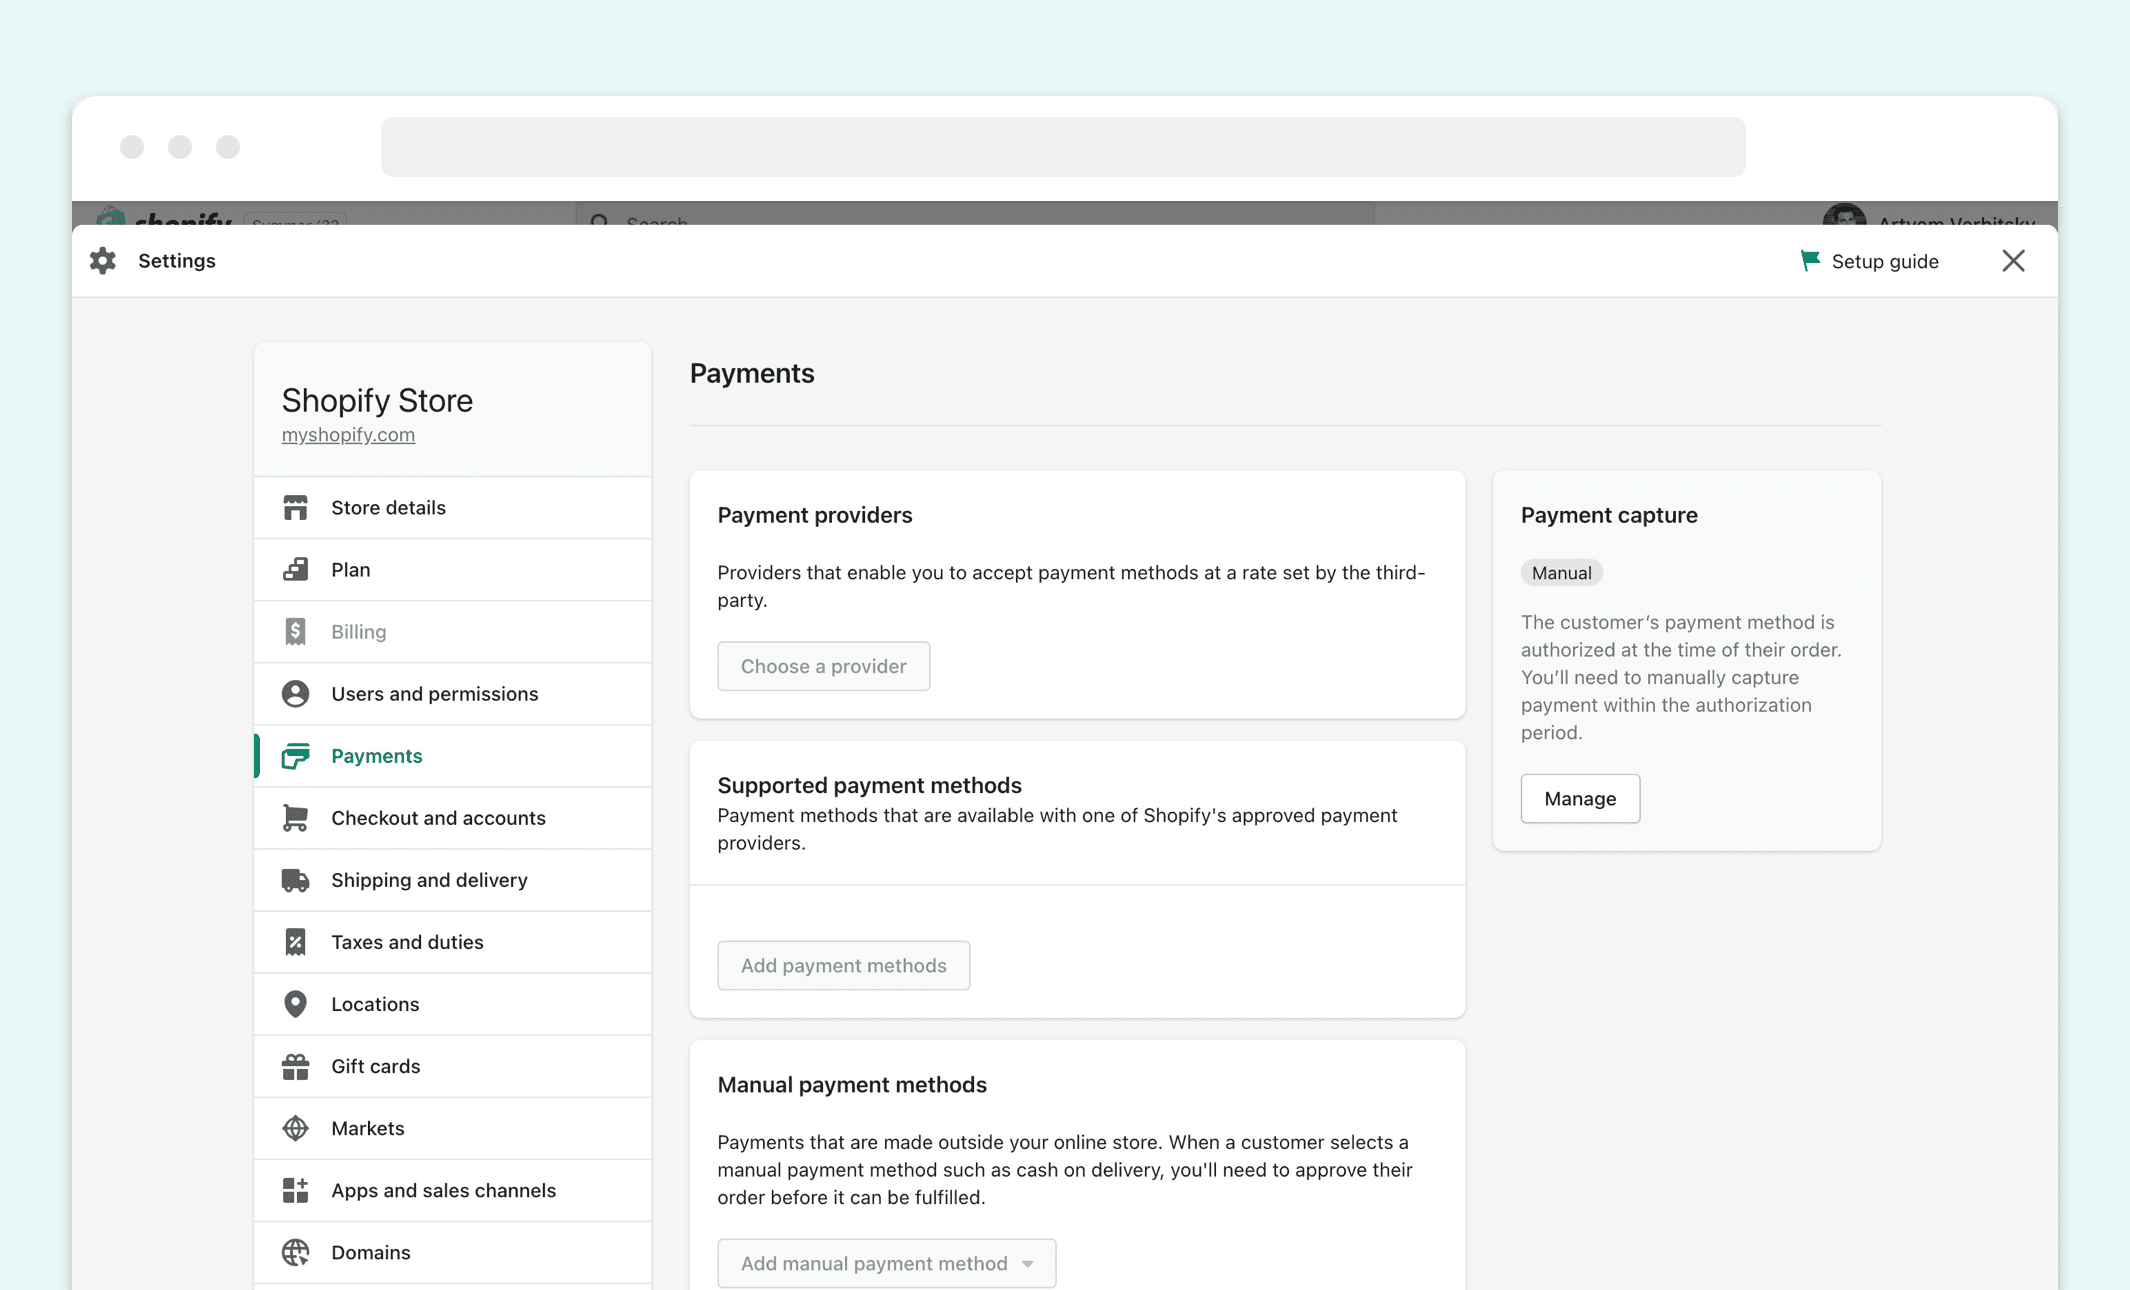Open Domains via the globe icon

point(296,1252)
